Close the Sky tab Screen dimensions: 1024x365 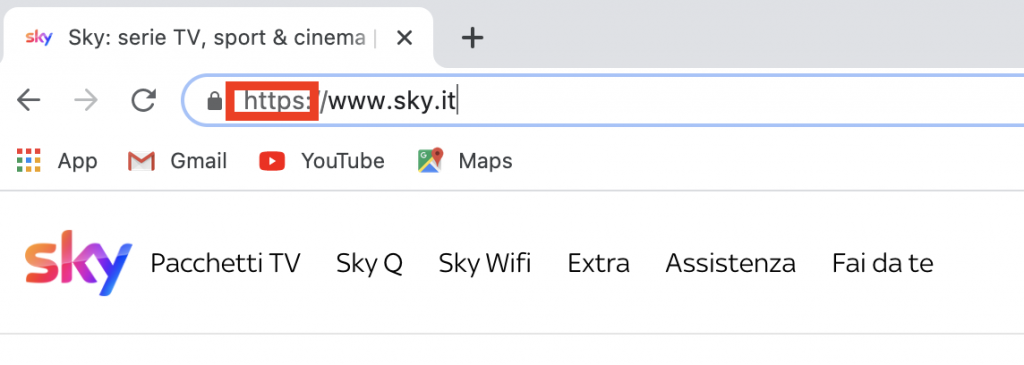404,39
